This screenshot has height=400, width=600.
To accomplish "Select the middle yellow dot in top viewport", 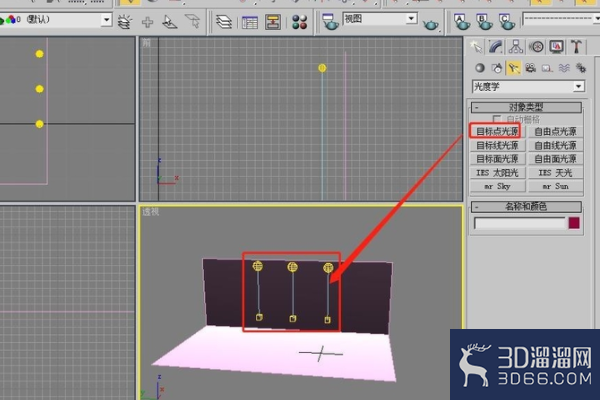I will [39, 89].
